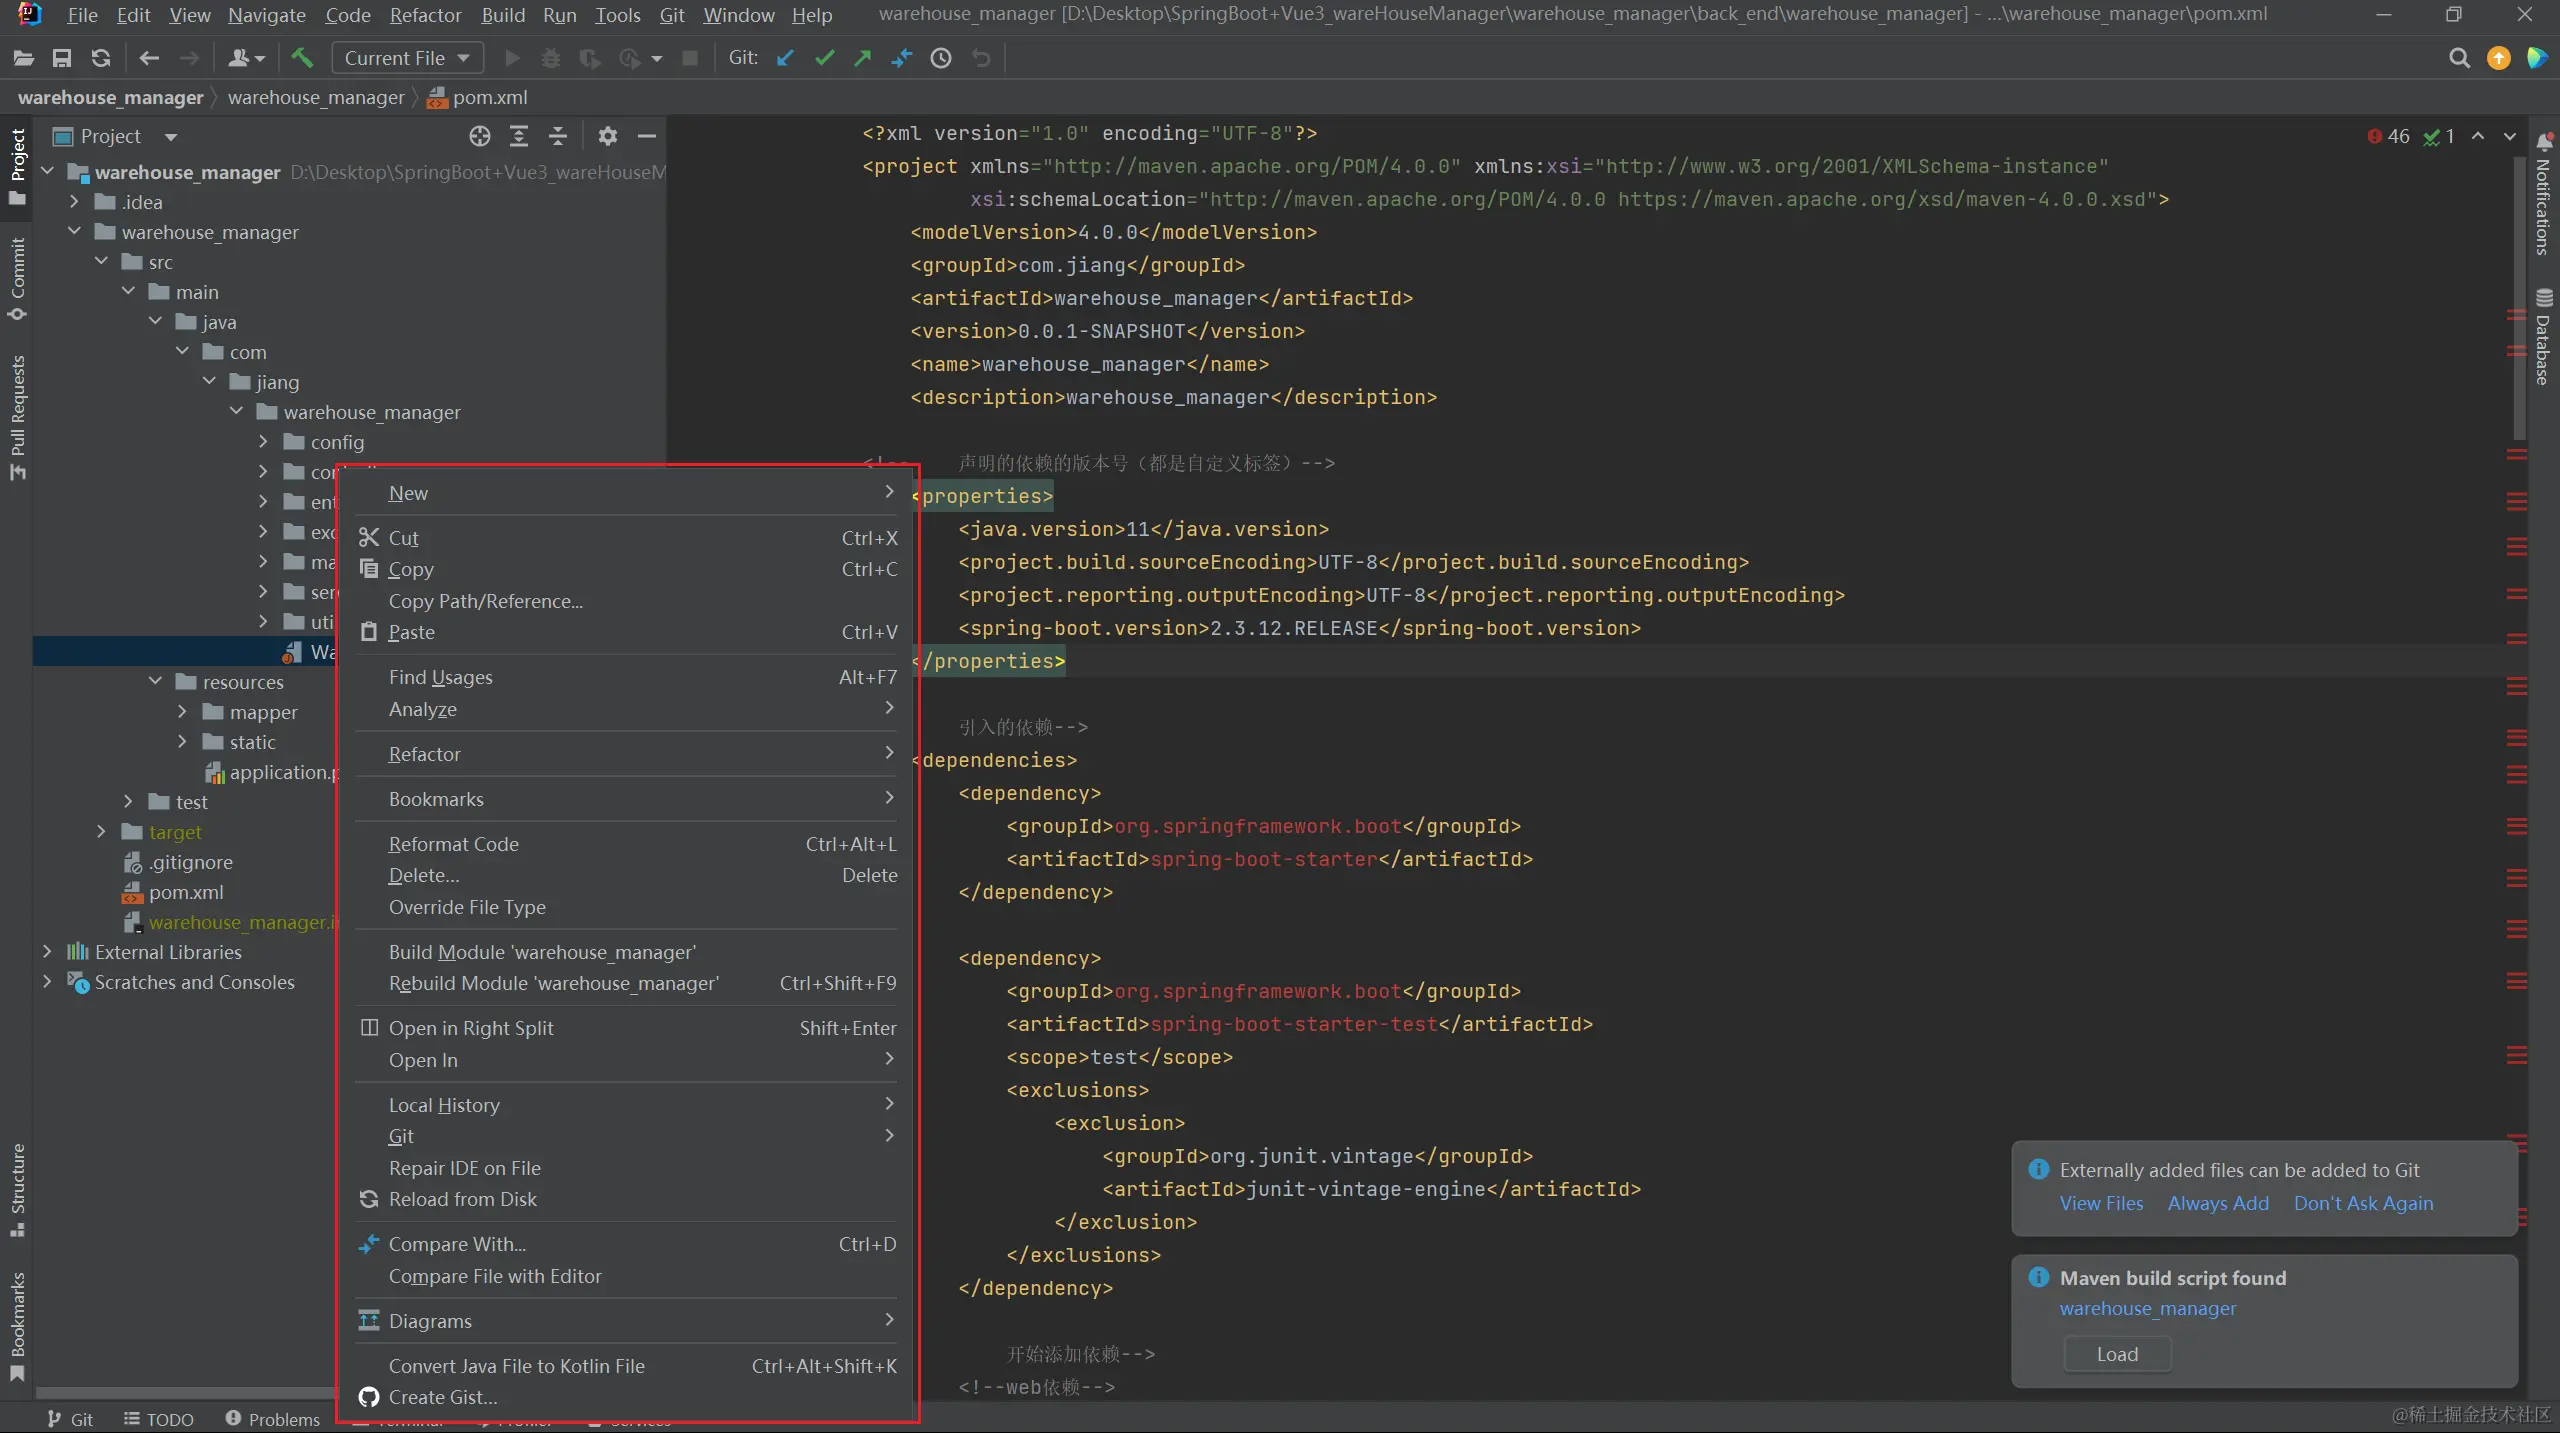Click Always Add link in notification
The image size is (2560, 1433).
tap(2217, 1203)
